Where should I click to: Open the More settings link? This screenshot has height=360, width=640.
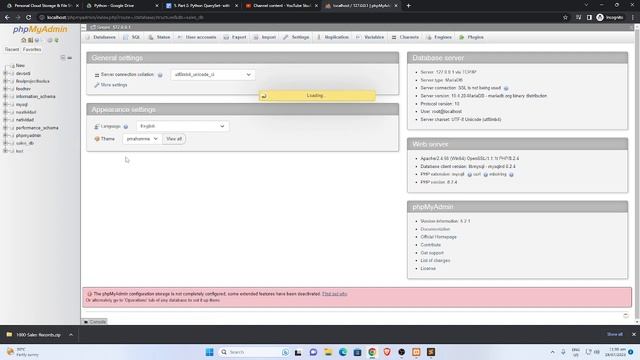(x=114, y=85)
